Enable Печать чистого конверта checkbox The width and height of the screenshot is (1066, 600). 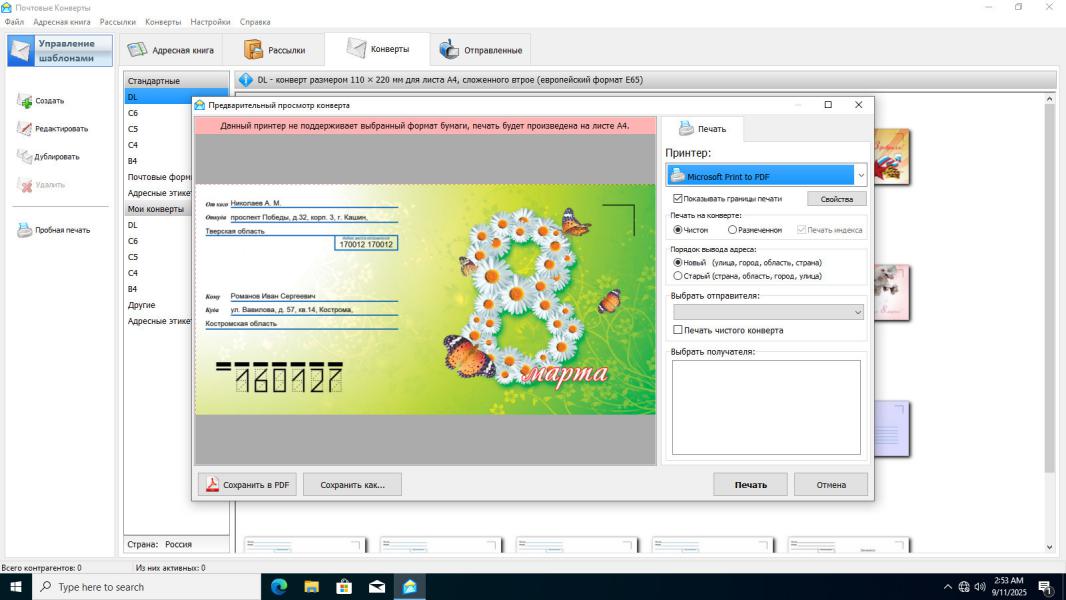677,330
